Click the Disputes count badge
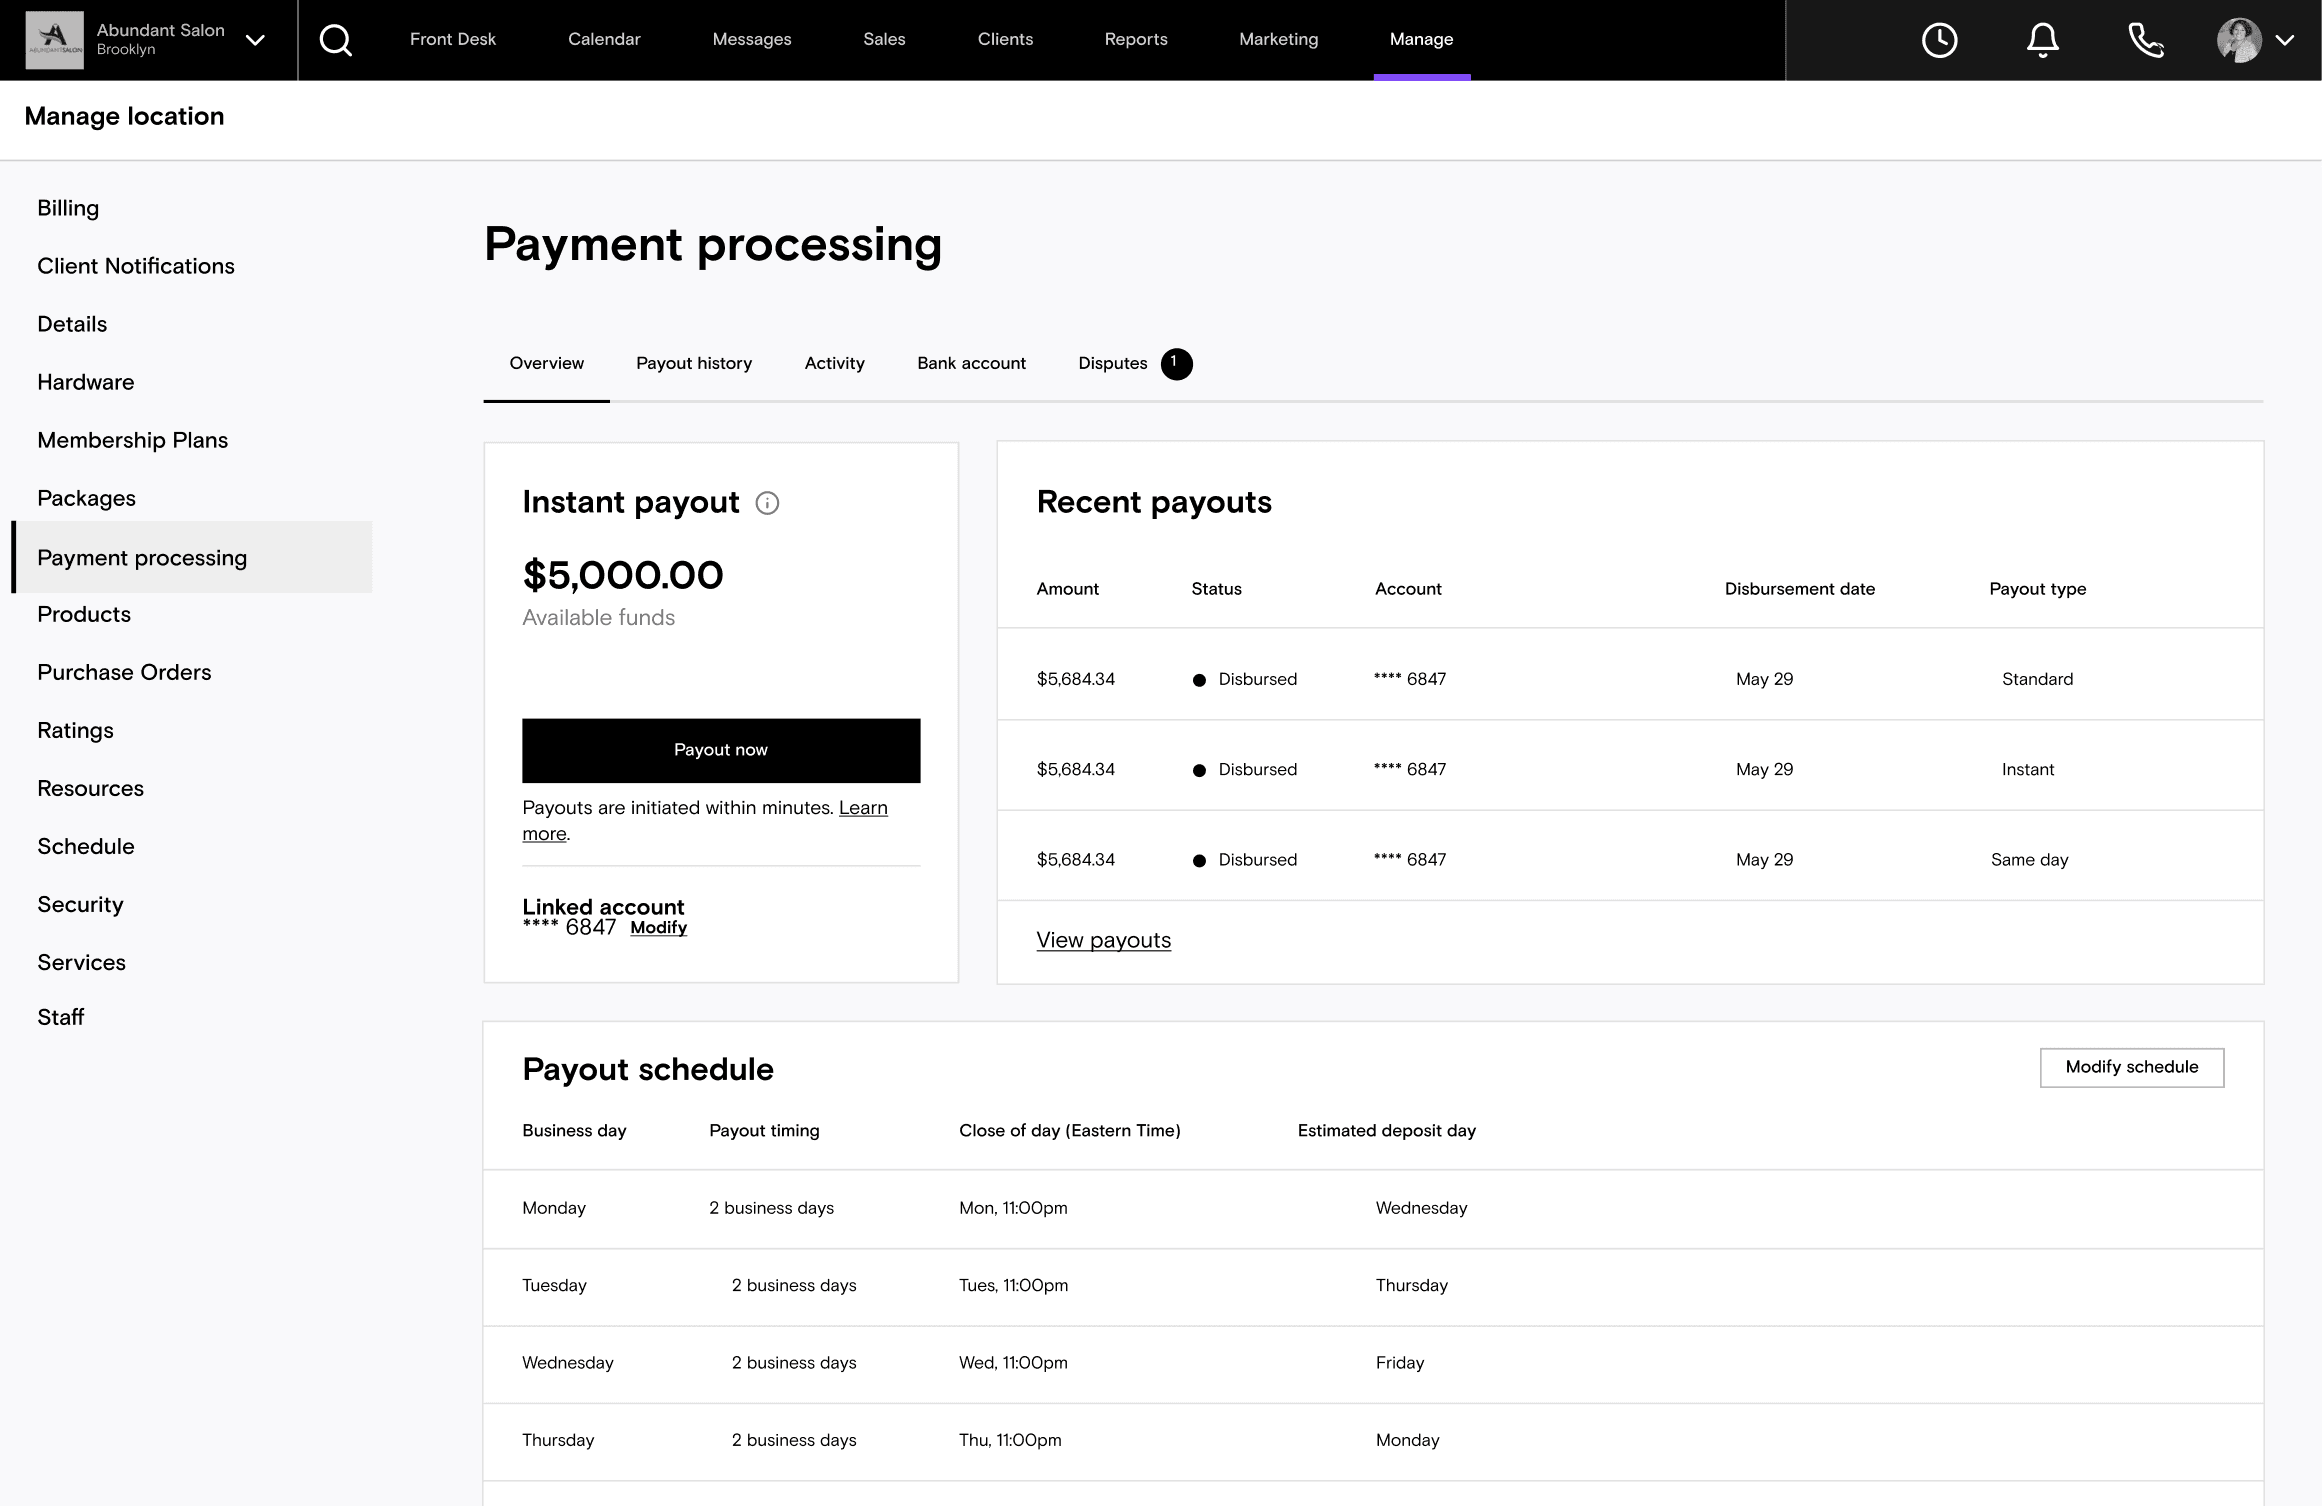The width and height of the screenshot is (2322, 1506). coord(1177,363)
